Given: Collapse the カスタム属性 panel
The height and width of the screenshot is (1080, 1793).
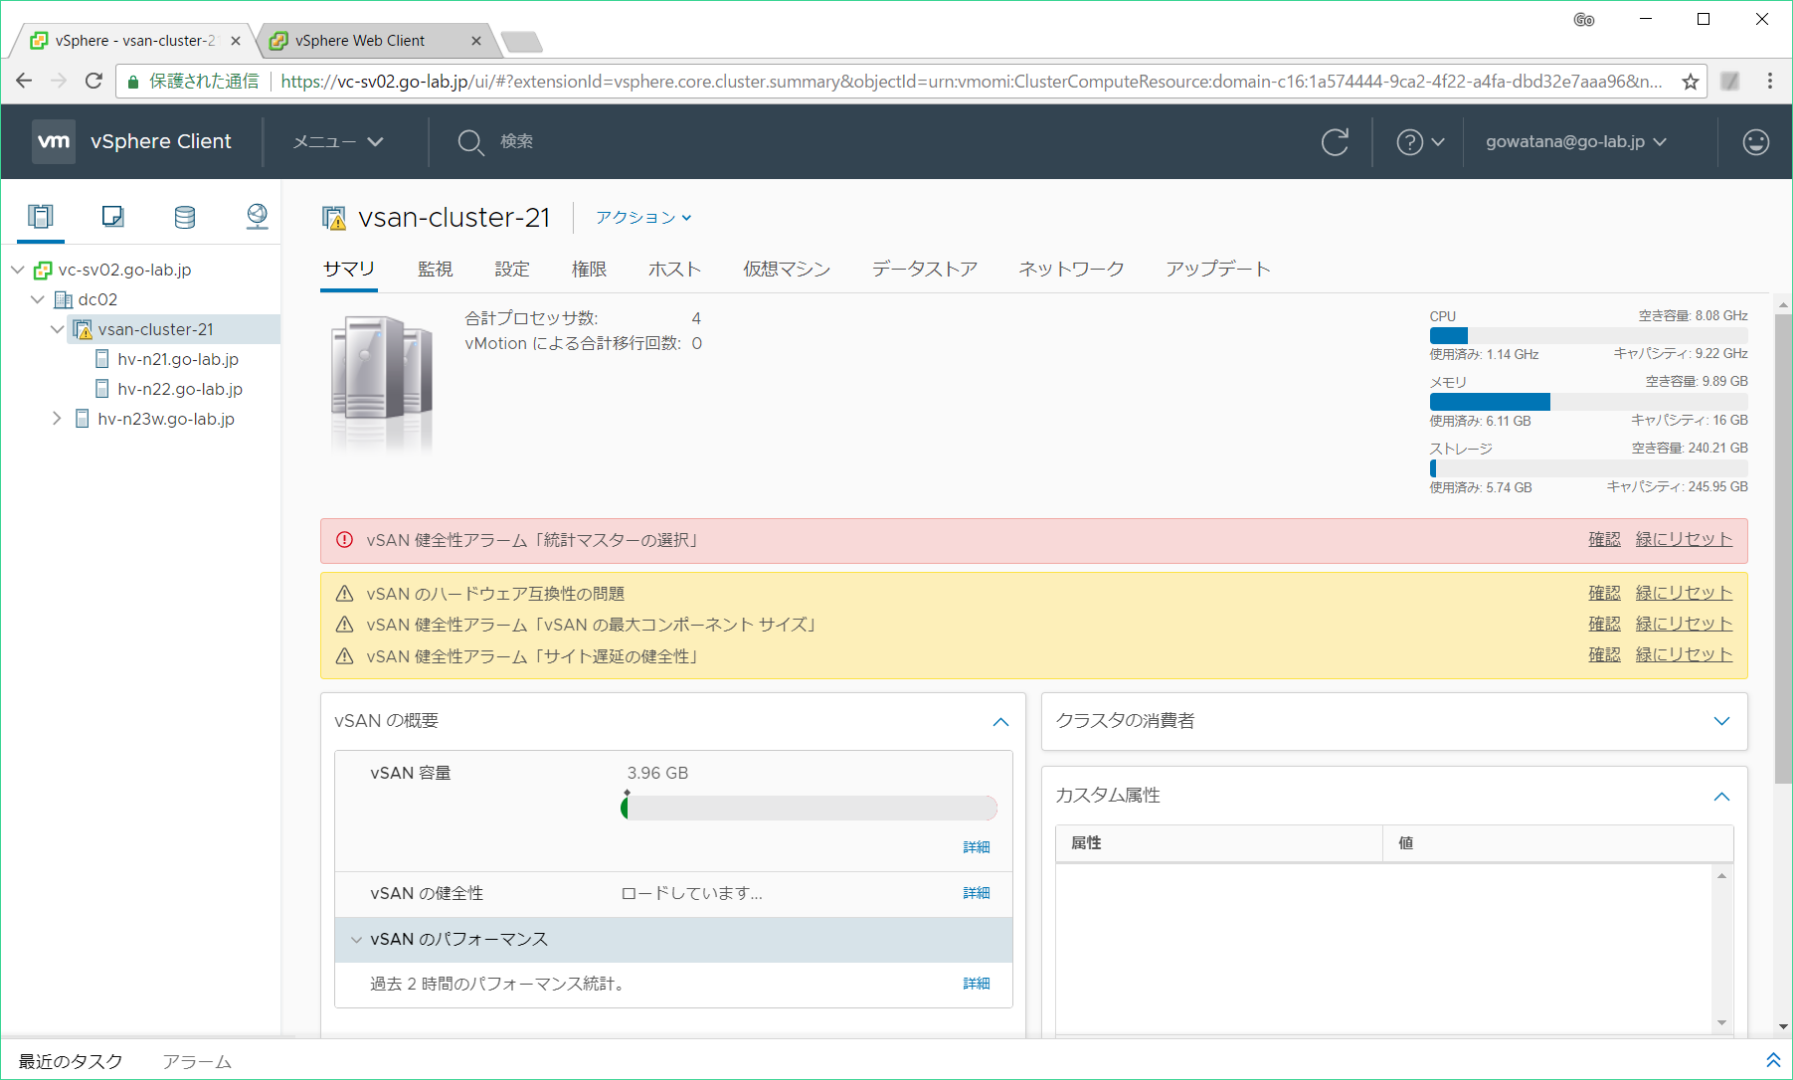Looking at the screenshot, I should (x=1721, y=797).
